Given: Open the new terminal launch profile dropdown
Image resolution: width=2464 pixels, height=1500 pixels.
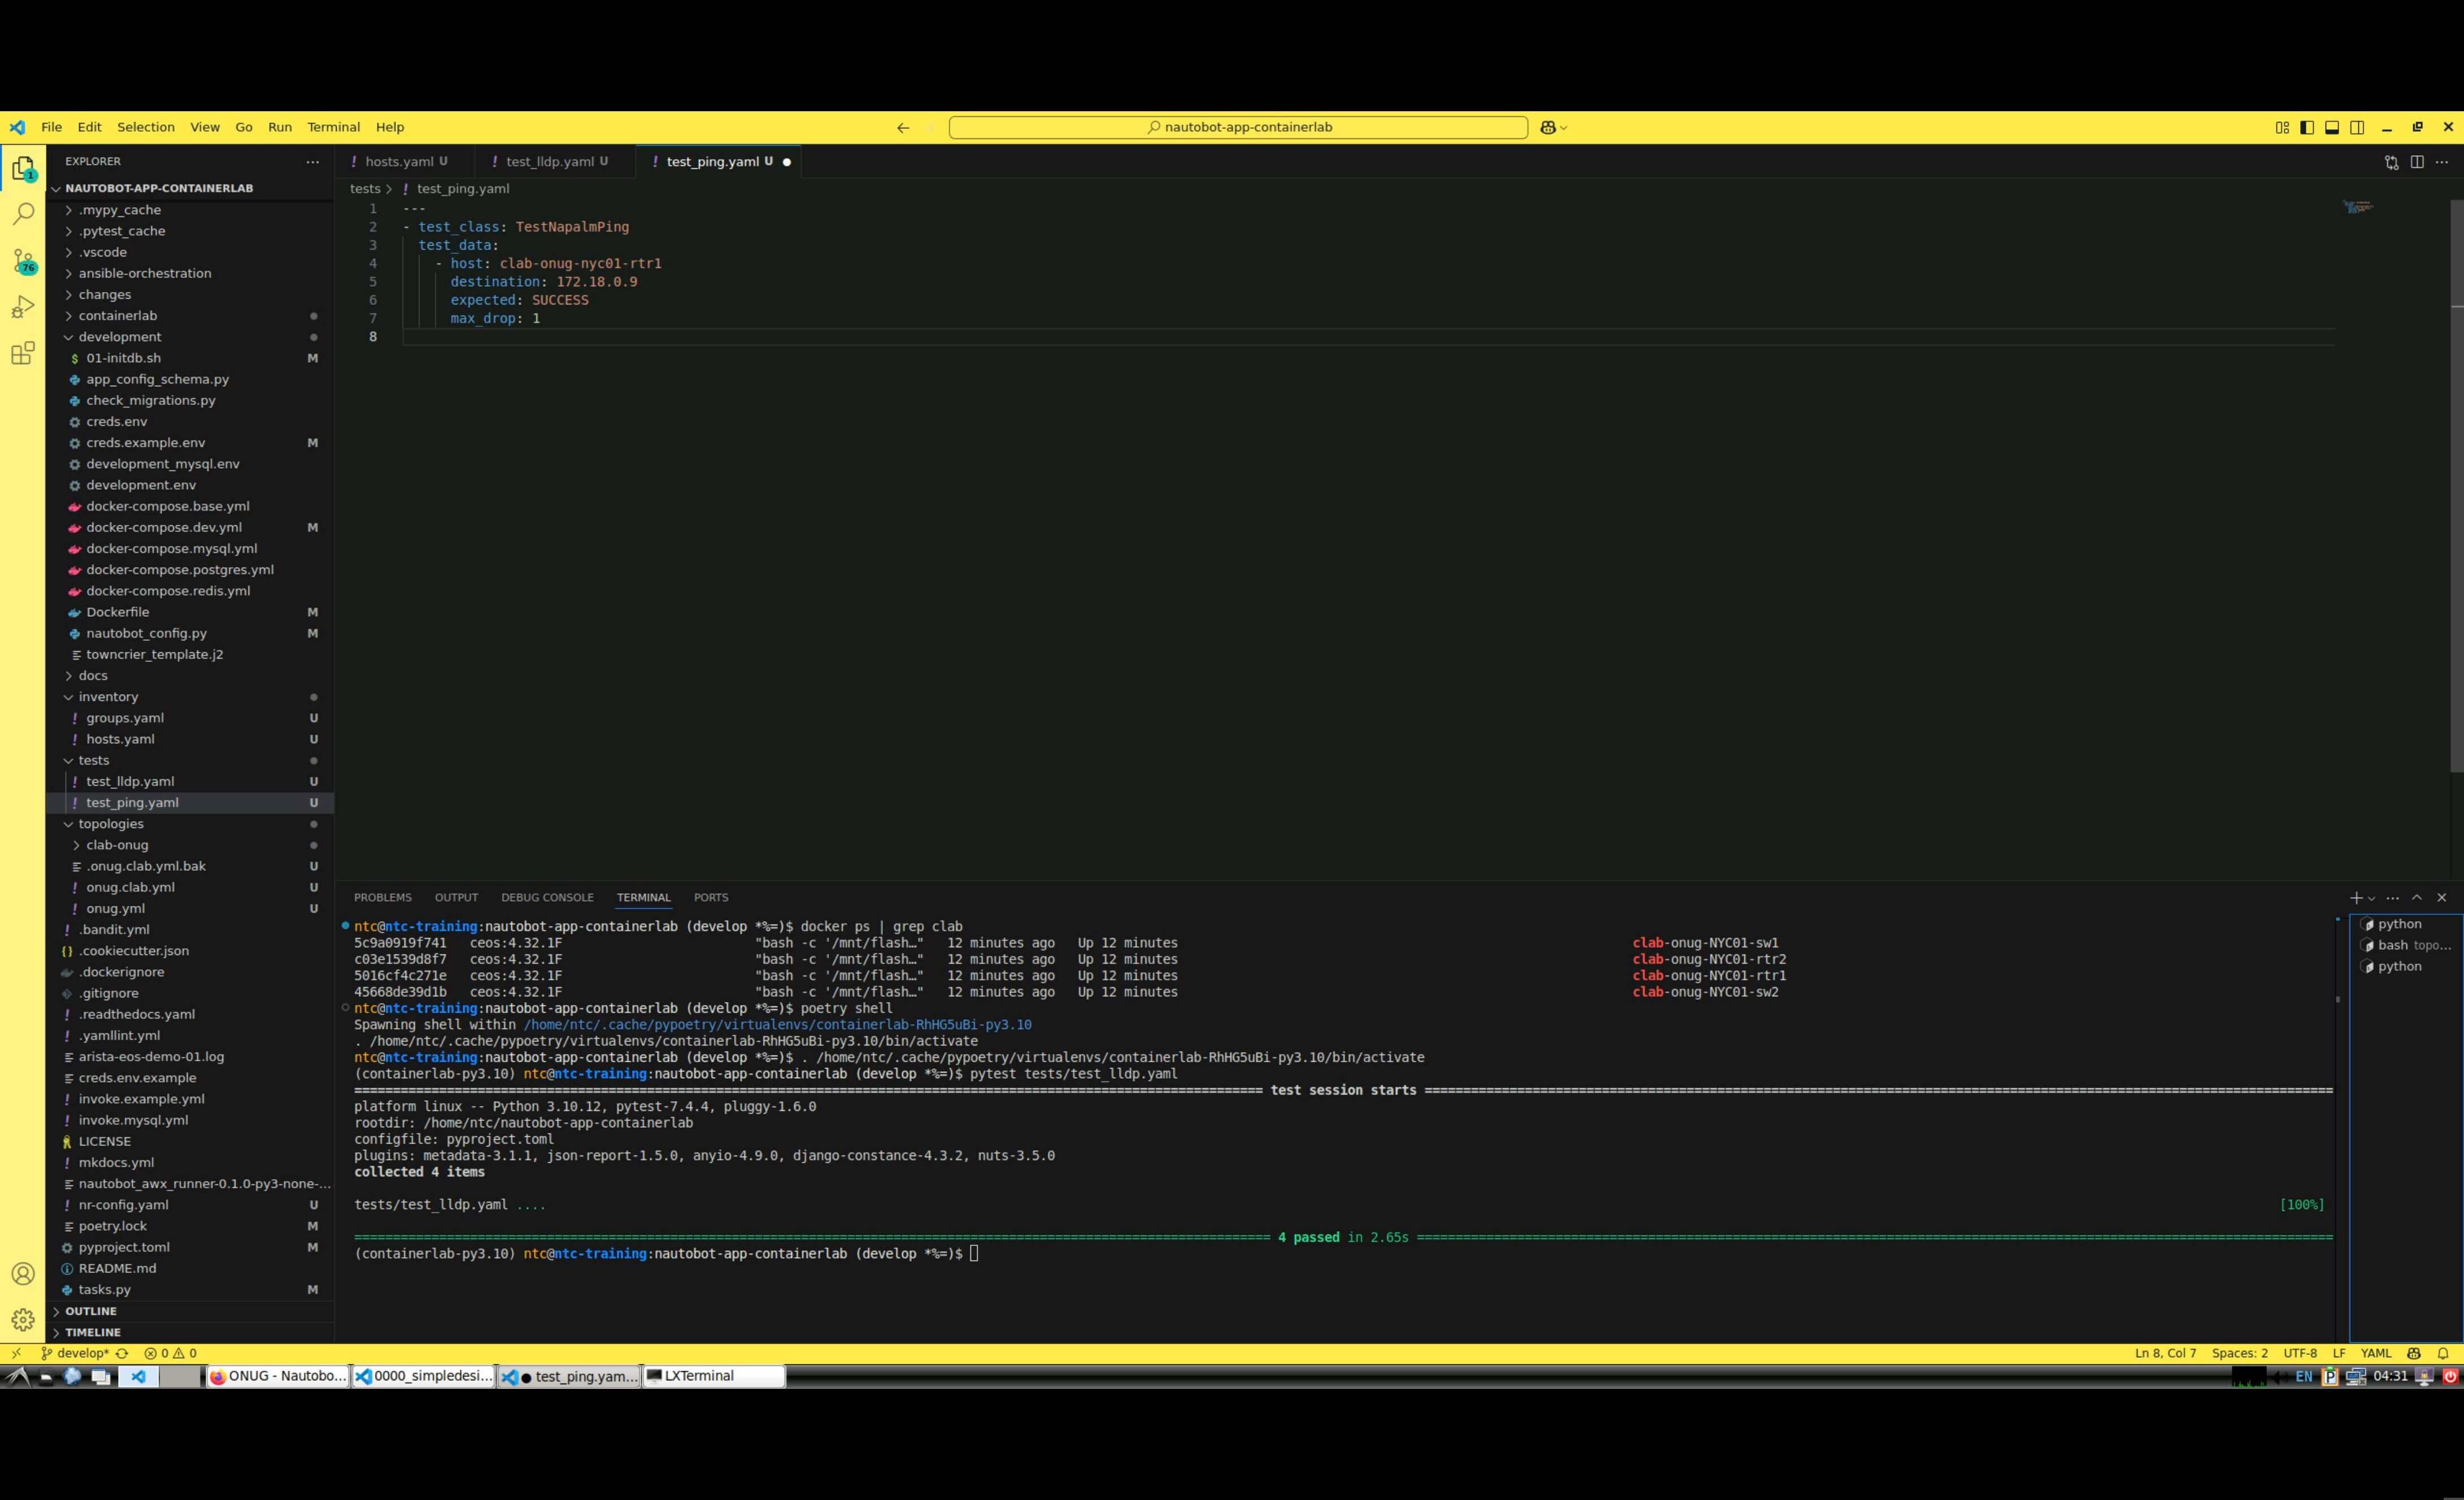Looking at the screenshot, I should coord(2371,898).
